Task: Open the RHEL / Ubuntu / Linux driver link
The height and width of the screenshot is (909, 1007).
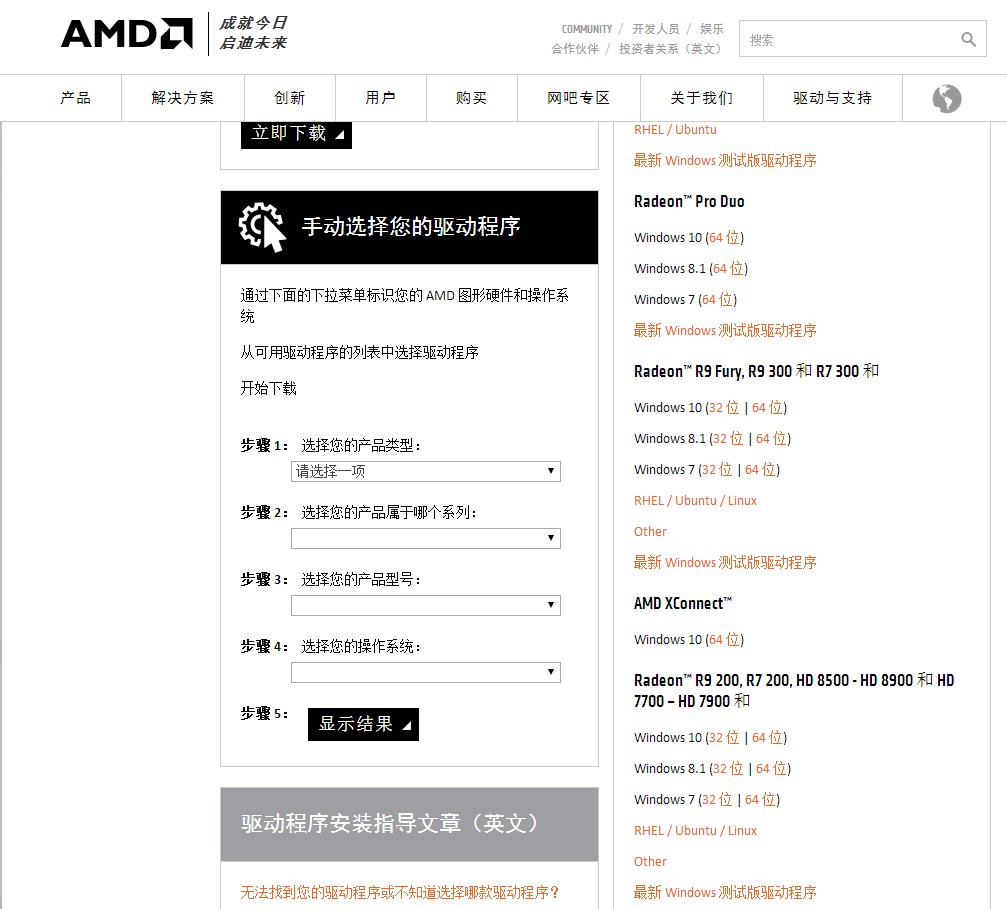Action: coord(695,500)
